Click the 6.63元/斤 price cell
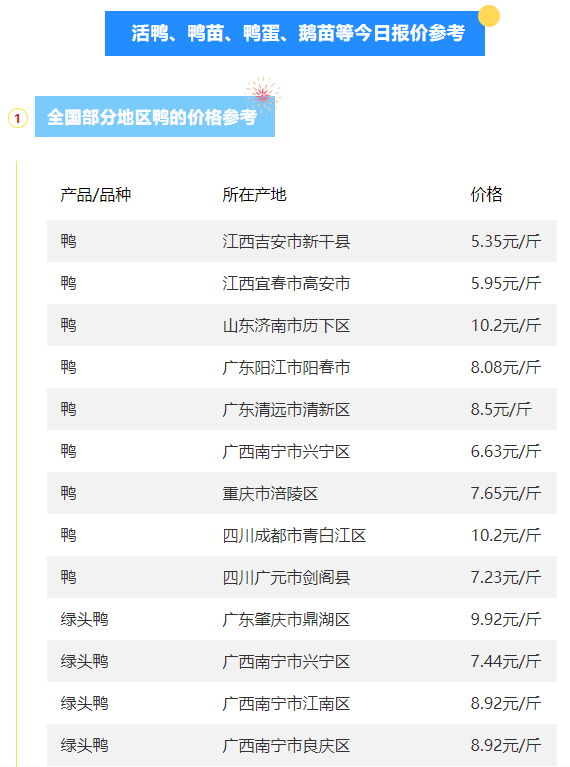 [x=505, y=451]
